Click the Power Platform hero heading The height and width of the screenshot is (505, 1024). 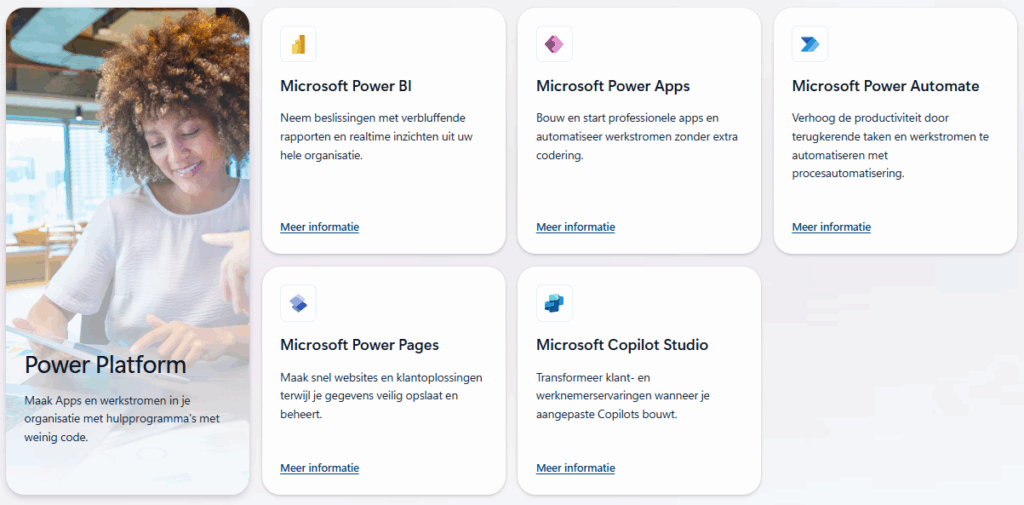click(105, 365)
